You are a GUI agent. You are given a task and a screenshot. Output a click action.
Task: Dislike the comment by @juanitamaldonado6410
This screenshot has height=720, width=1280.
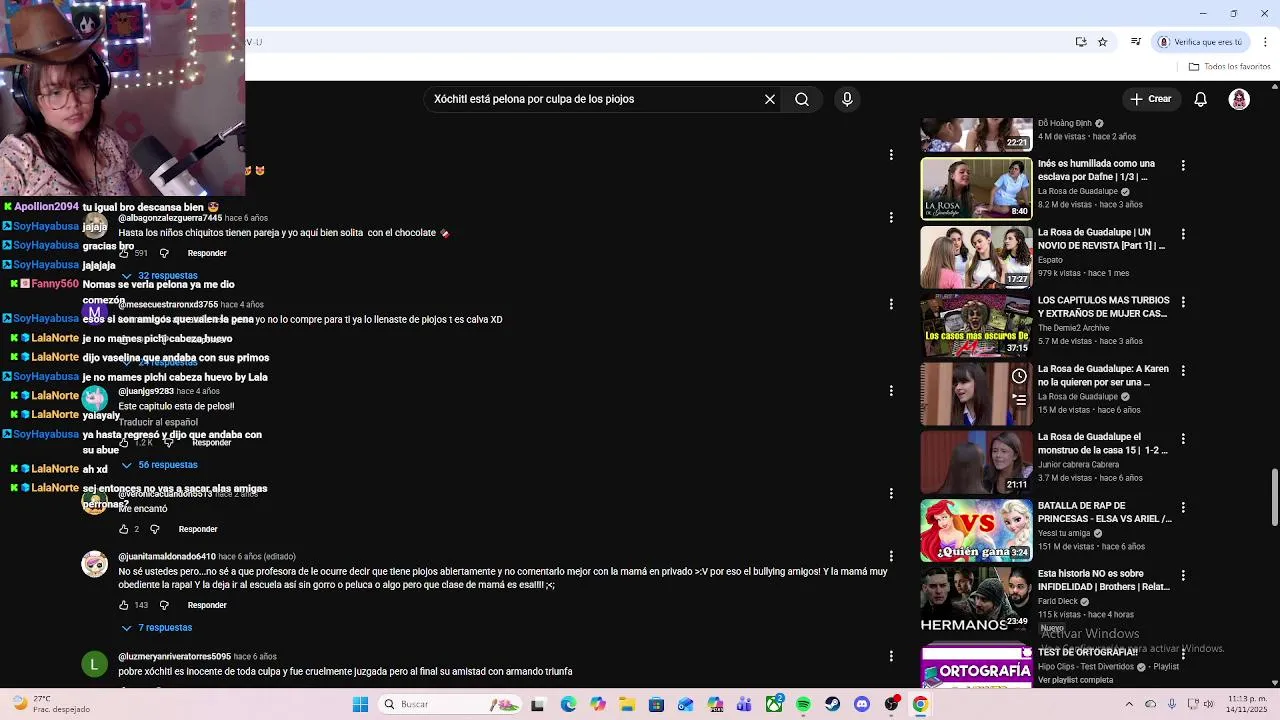[164, 605]
